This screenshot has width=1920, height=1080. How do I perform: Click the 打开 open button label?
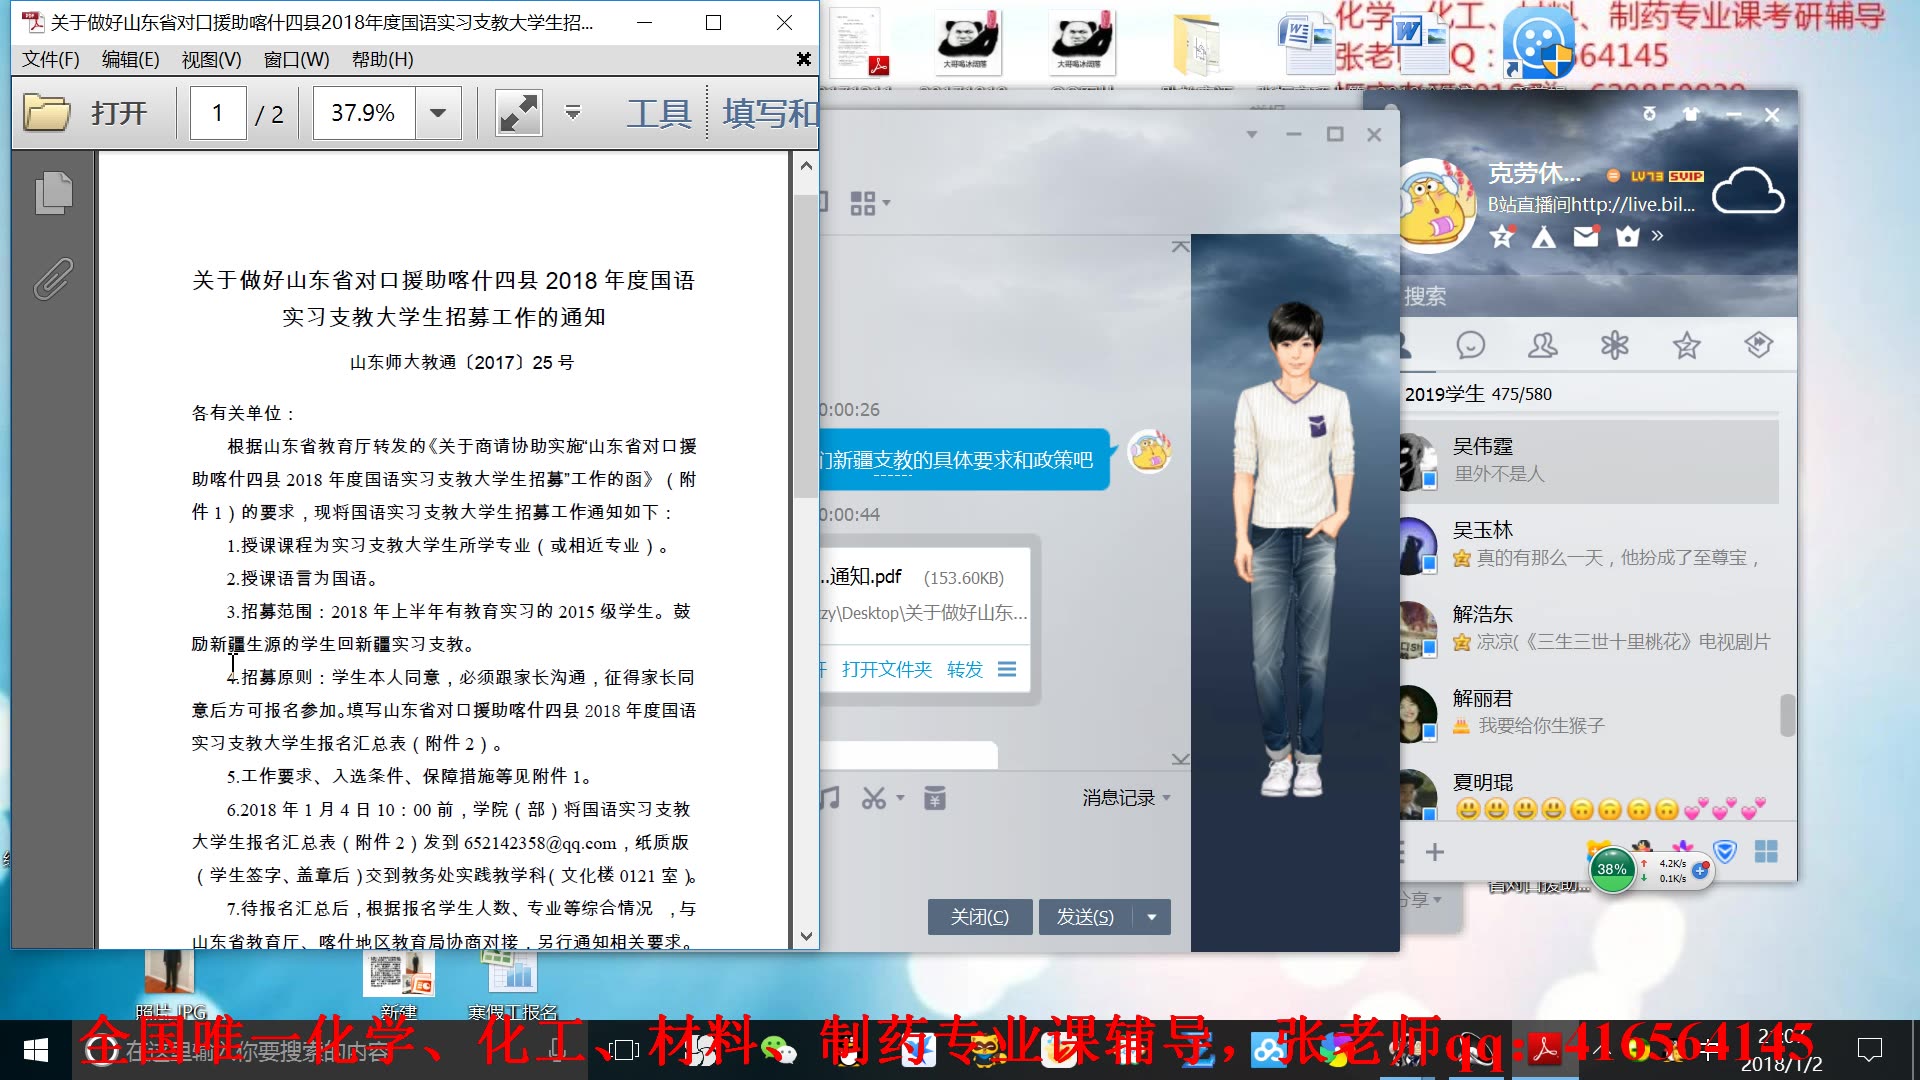(119, 113)
